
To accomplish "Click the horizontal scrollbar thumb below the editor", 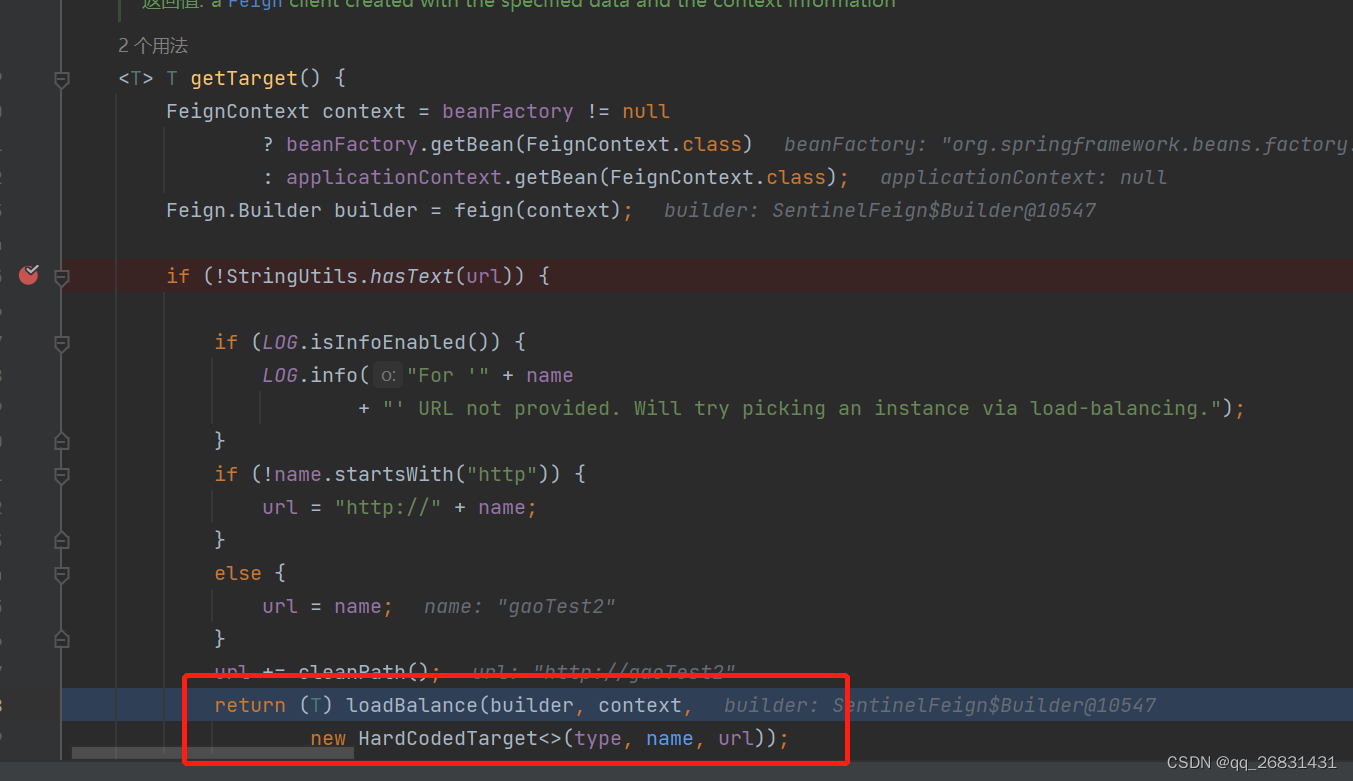I will (x=212, y=752).
